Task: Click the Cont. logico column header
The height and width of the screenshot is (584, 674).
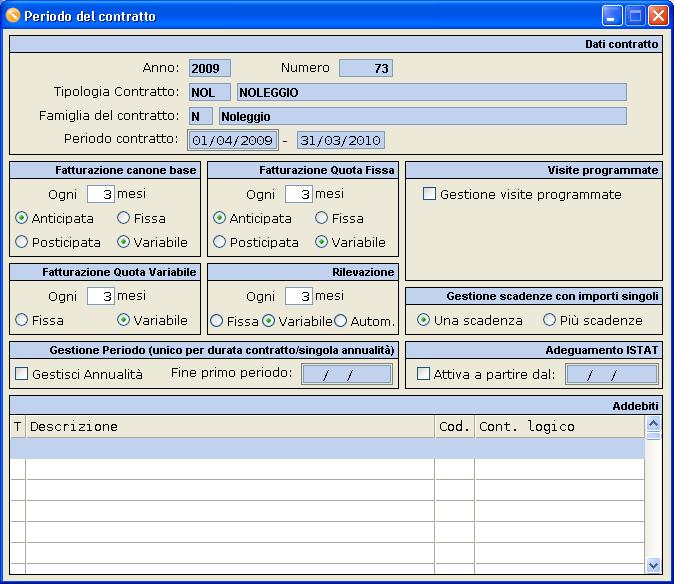Action: click(x=559, y=426)
